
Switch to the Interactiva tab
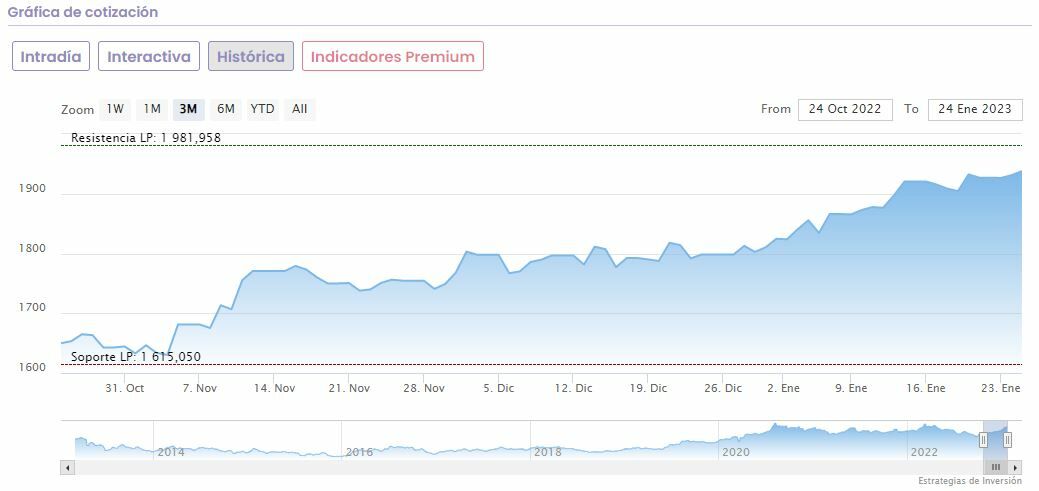pyautogui.click(x=149, y=56)
